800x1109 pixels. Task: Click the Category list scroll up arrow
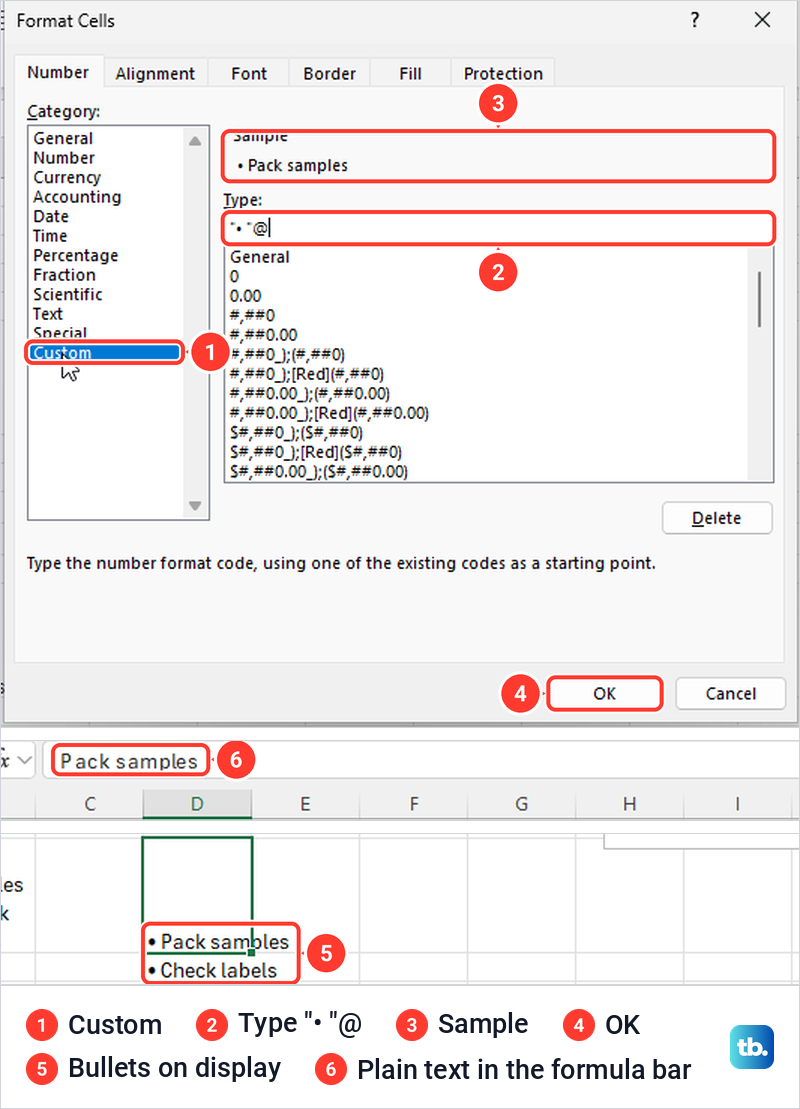tap(195, 141)
